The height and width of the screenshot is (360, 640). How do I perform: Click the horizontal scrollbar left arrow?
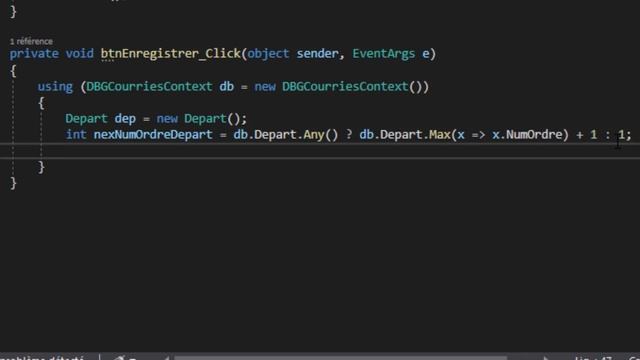(167, 358)
